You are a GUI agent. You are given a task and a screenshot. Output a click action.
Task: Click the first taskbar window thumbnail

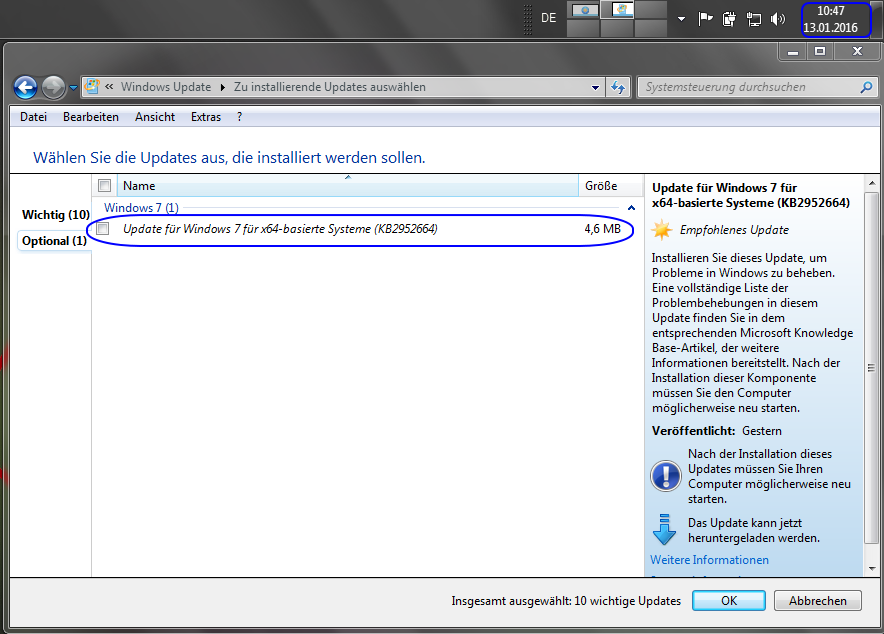point(584,10)
